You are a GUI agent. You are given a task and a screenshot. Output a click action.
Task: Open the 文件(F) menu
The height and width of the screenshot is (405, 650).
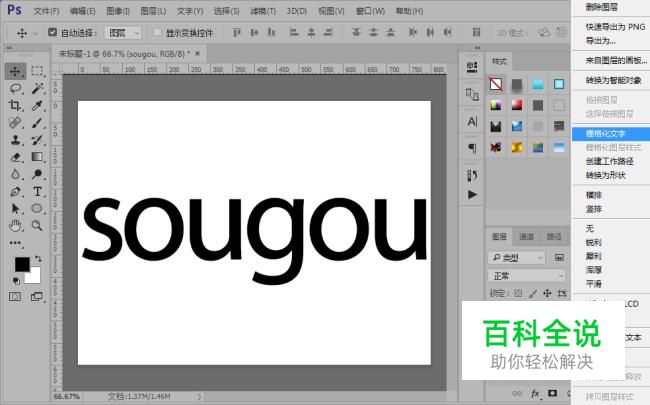click(x=46, y=11)
